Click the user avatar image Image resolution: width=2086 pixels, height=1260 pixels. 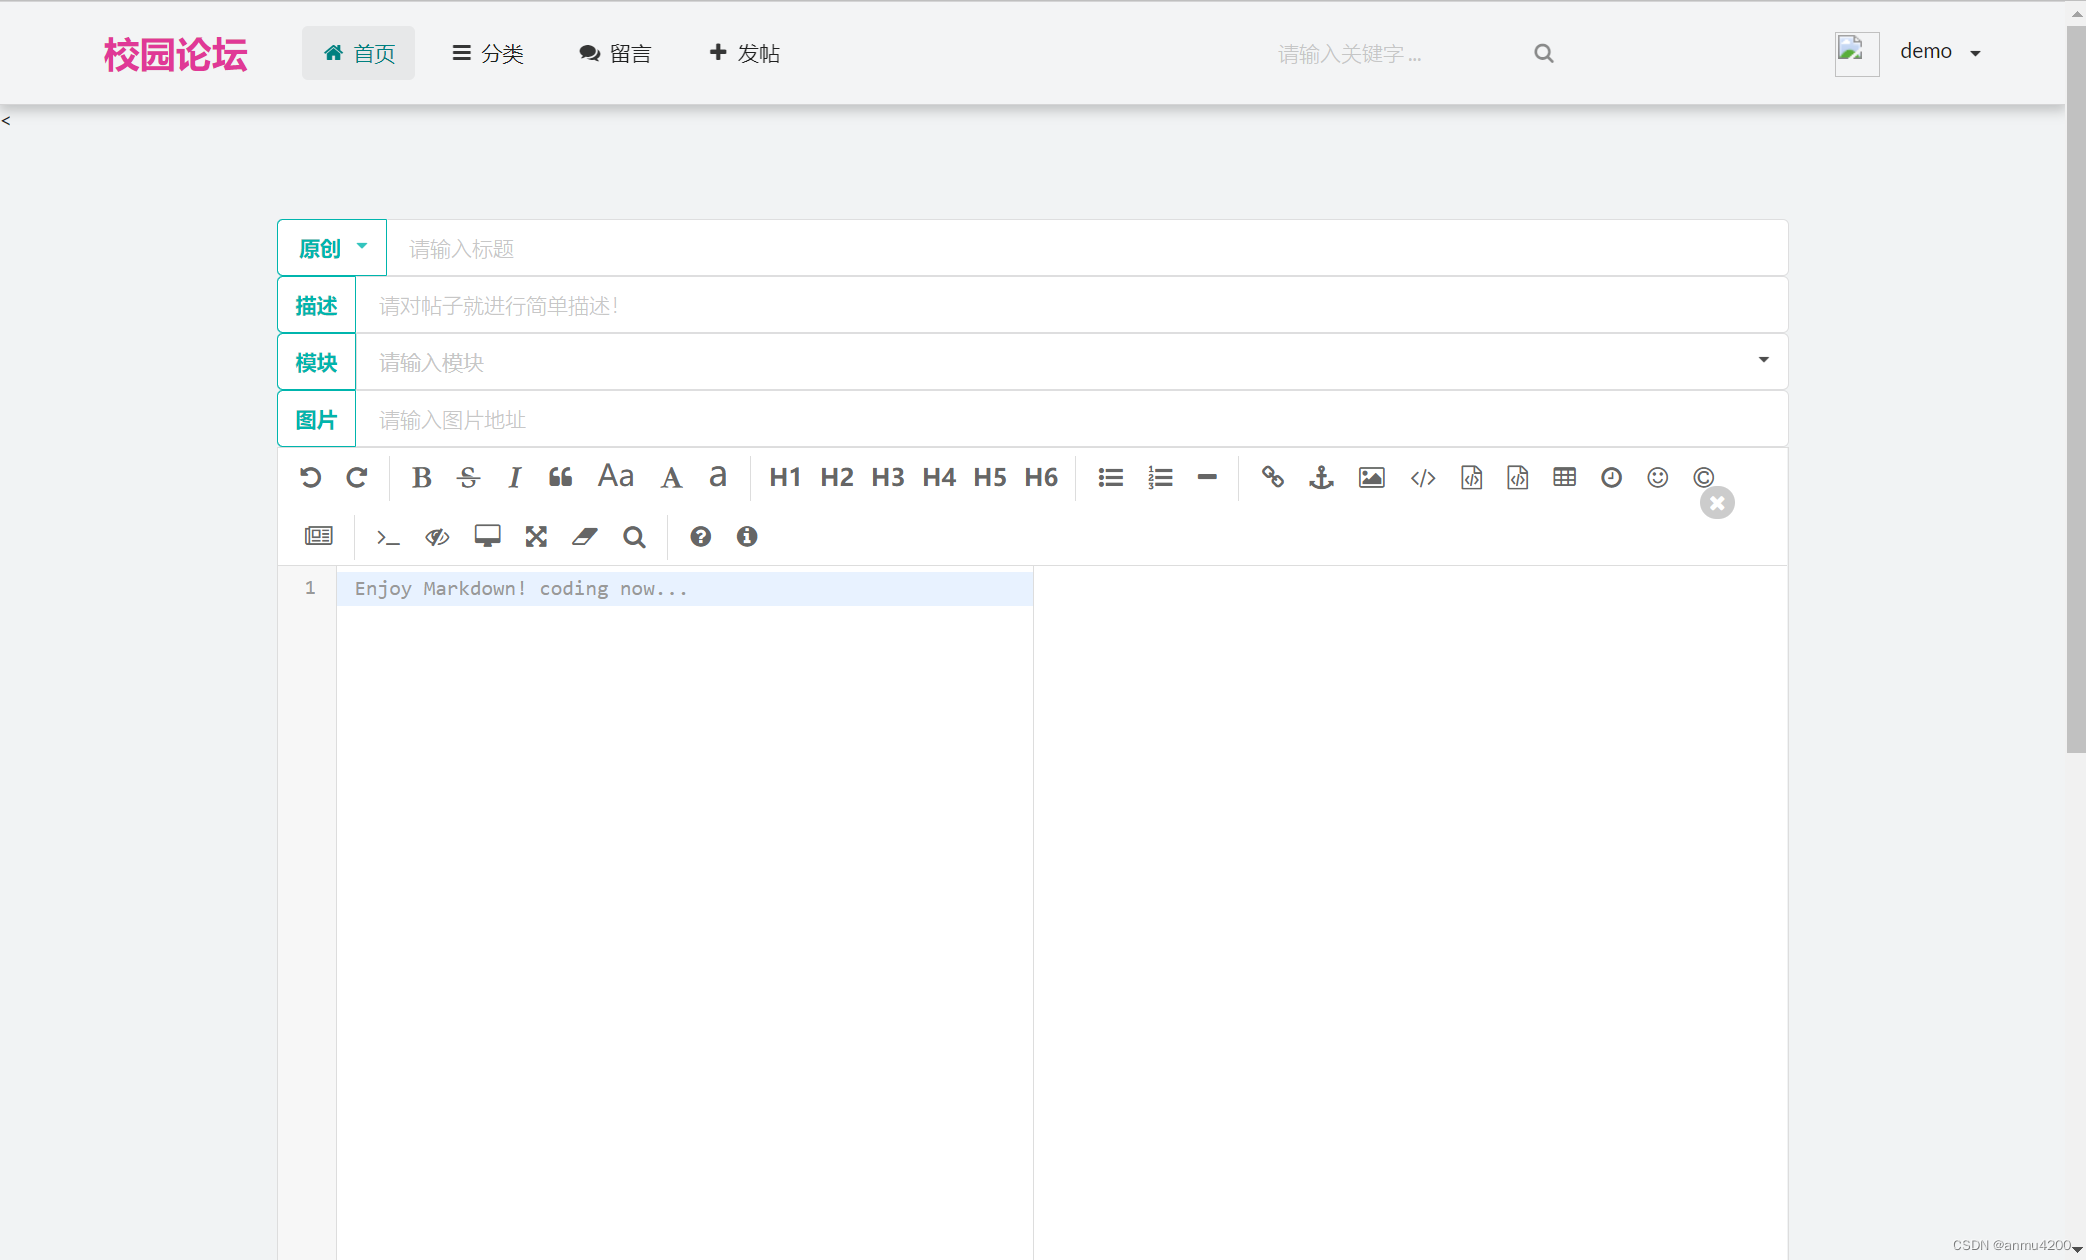(1857, 54)
